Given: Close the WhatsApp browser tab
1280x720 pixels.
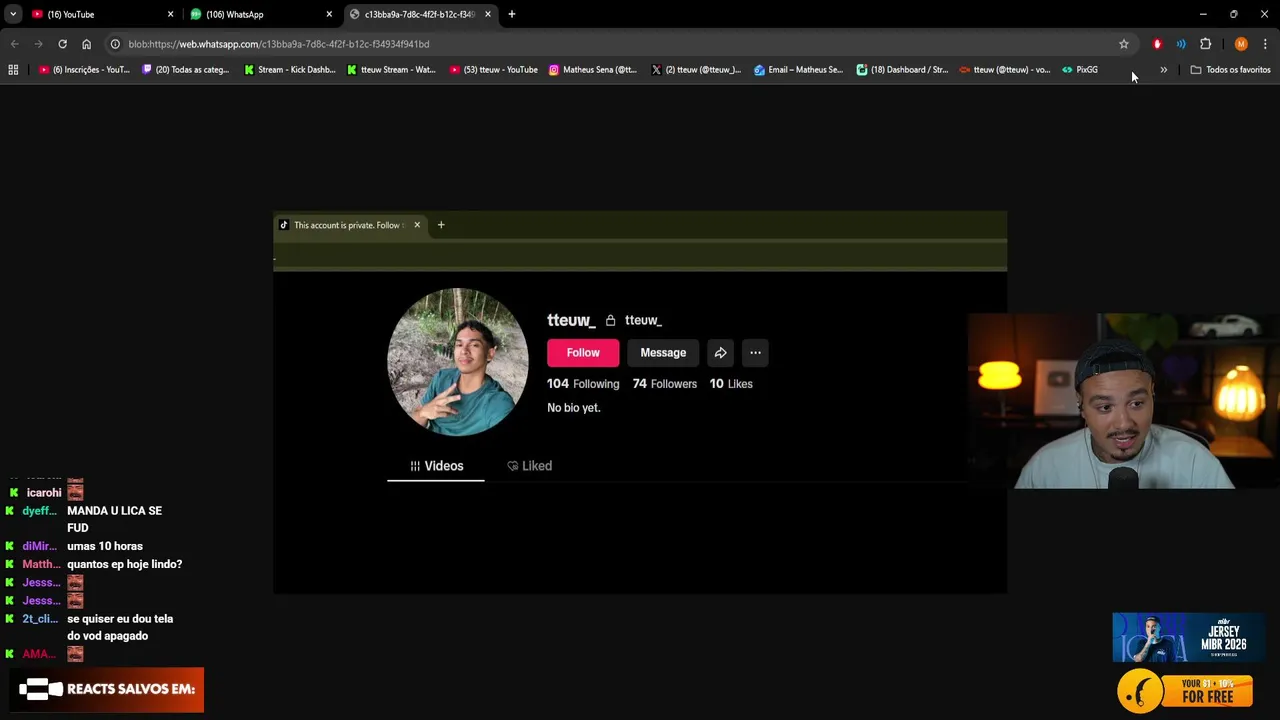Looking at the screenshot, I should click(329, 14).
